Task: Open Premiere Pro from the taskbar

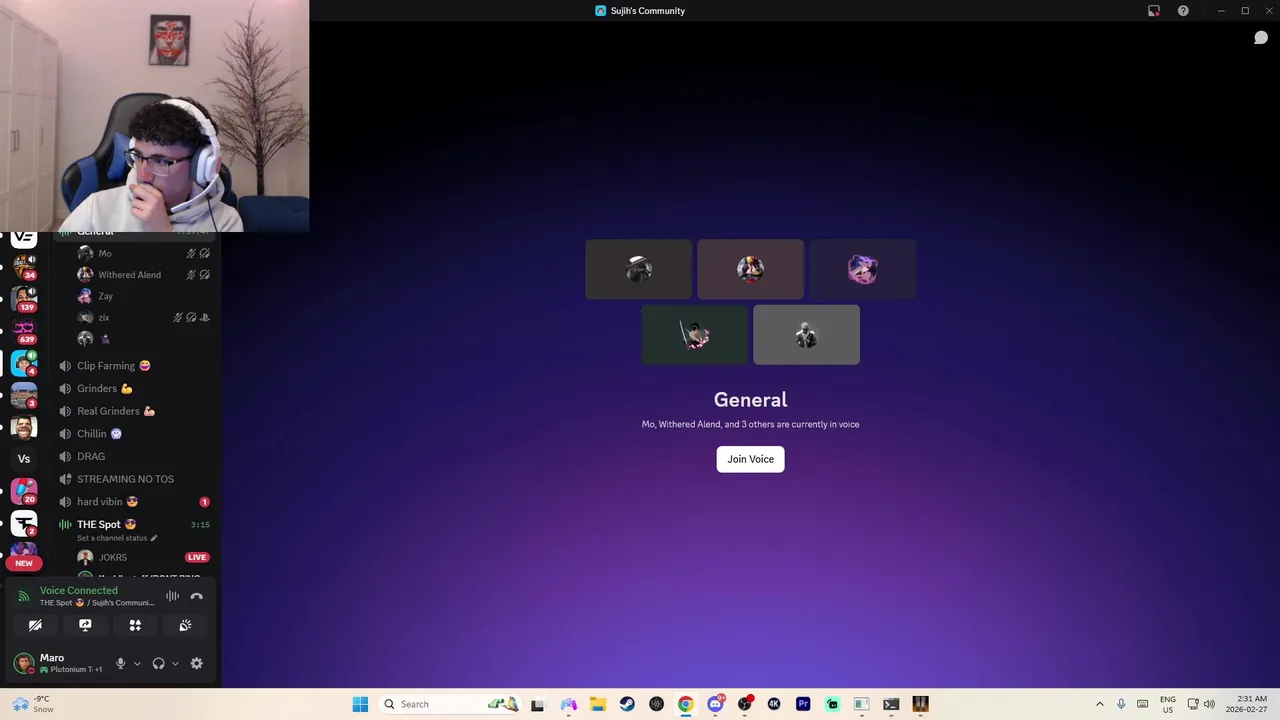Action: pyautogui.click(x=803, y=704)
